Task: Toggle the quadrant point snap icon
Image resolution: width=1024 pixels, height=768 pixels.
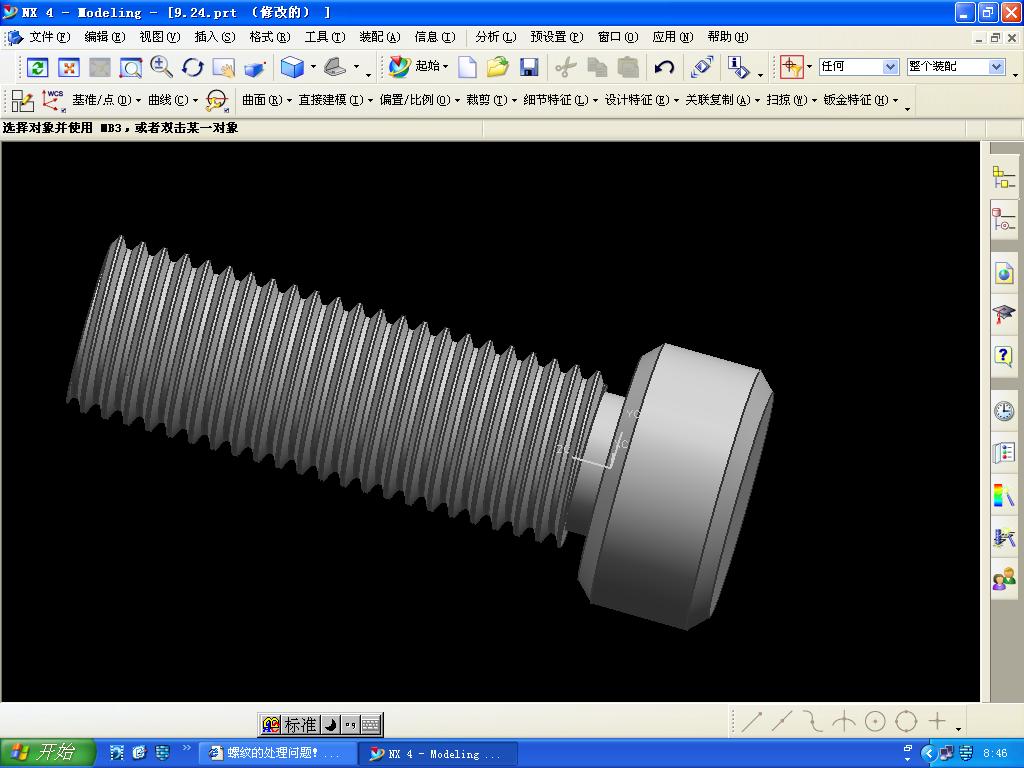Action: [x=906, y=722]
